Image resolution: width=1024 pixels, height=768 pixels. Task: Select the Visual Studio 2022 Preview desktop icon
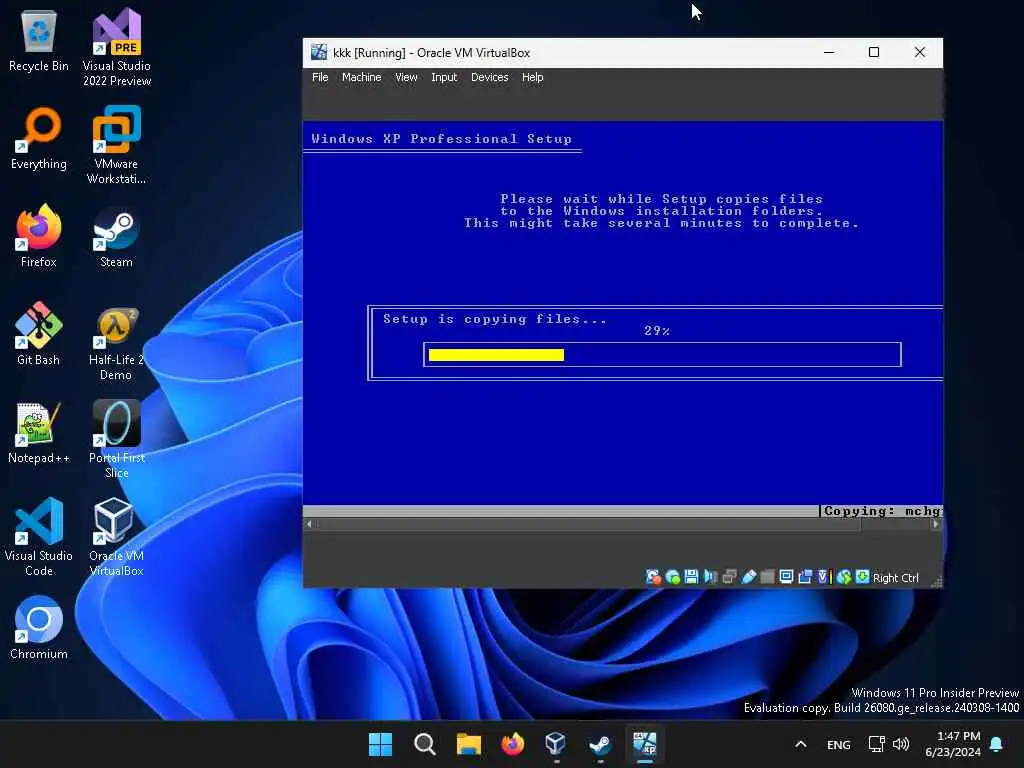(116, 48)
